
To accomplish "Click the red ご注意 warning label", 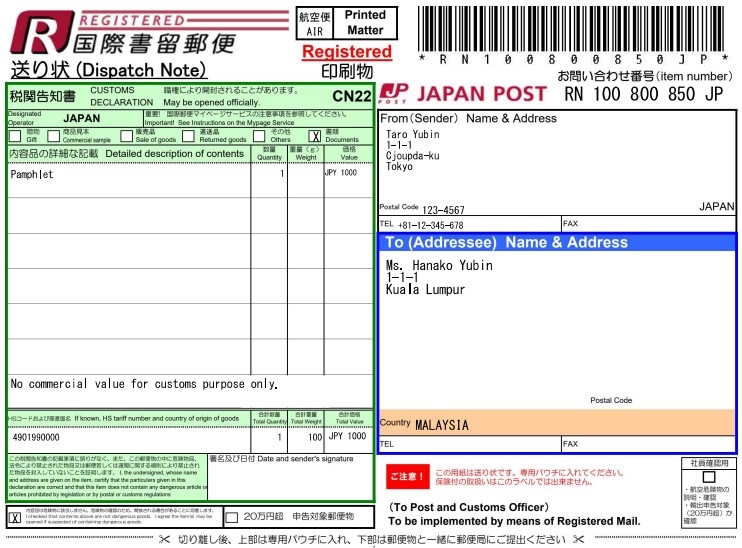I will click(x=407, y=475).
